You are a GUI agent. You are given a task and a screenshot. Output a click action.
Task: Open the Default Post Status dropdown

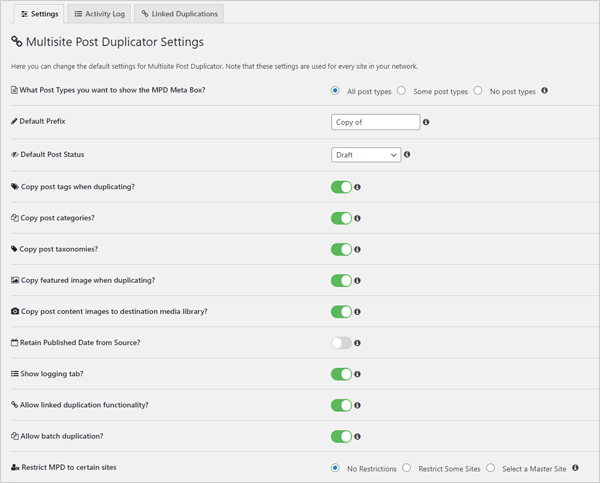366,155
